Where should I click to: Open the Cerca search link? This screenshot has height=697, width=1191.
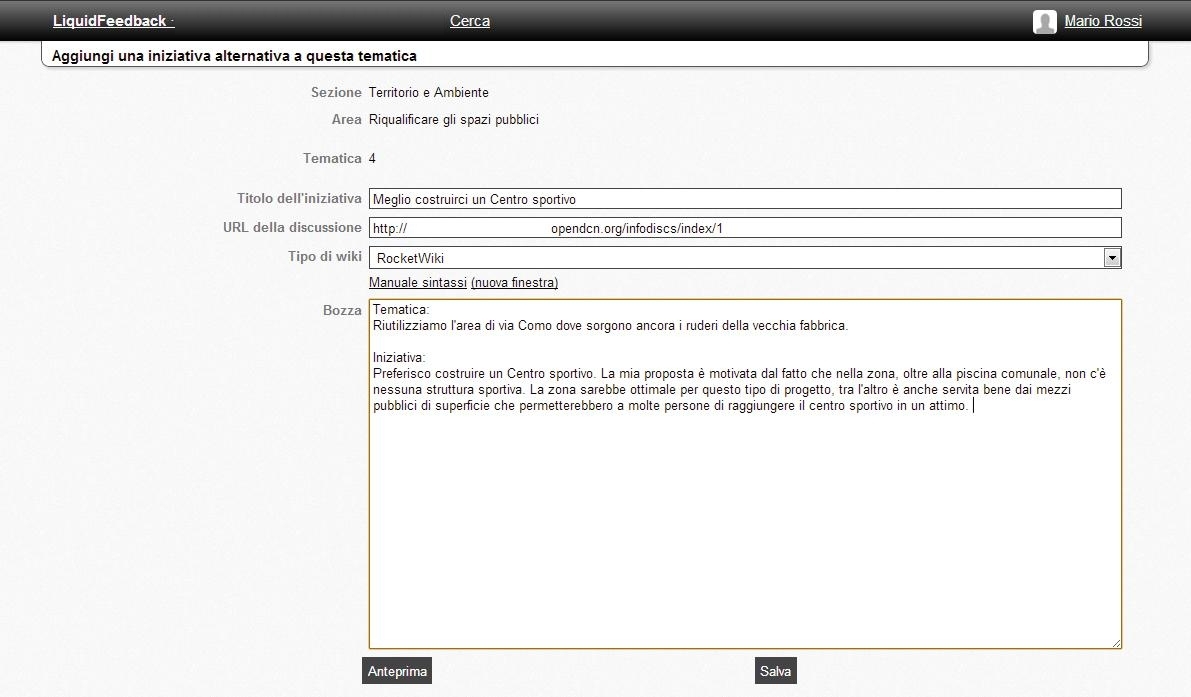[x=470, y=21]
